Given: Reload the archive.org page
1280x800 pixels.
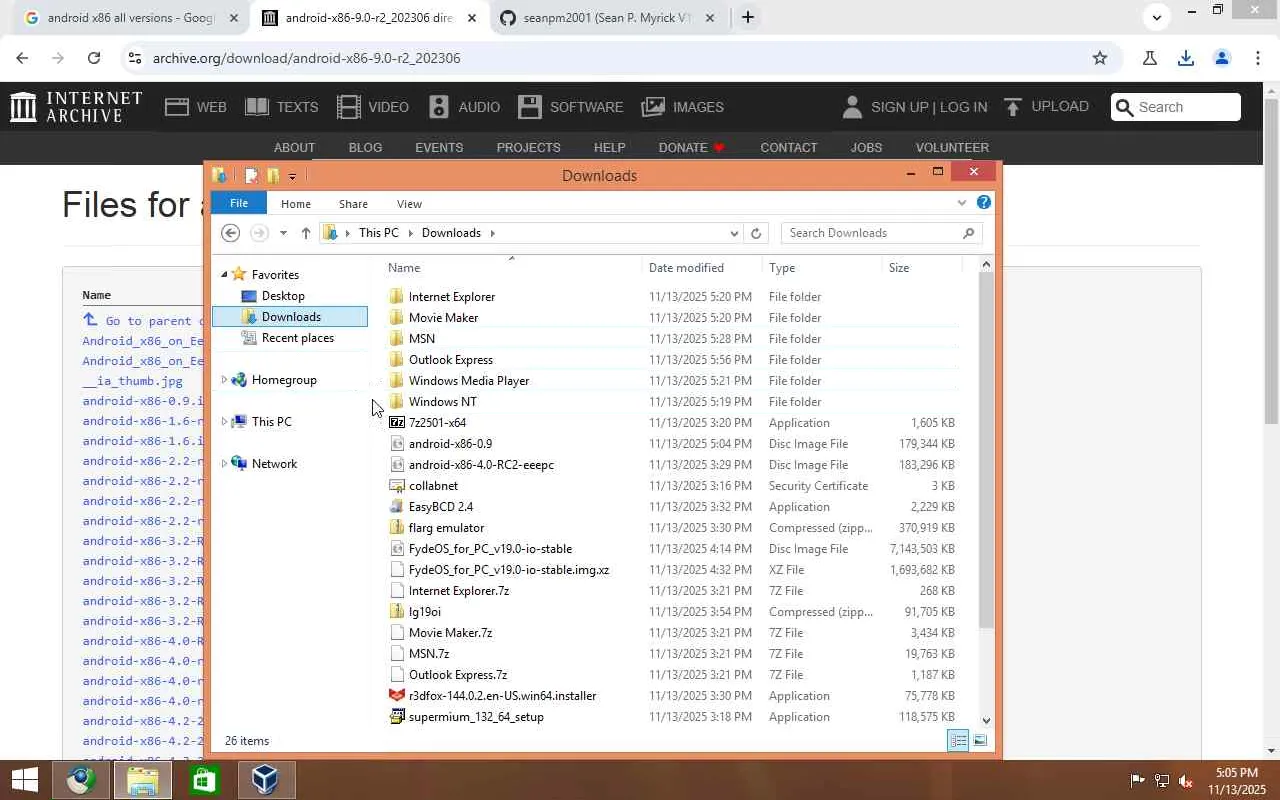Looking at the screenshot, I should coord(94,58).
